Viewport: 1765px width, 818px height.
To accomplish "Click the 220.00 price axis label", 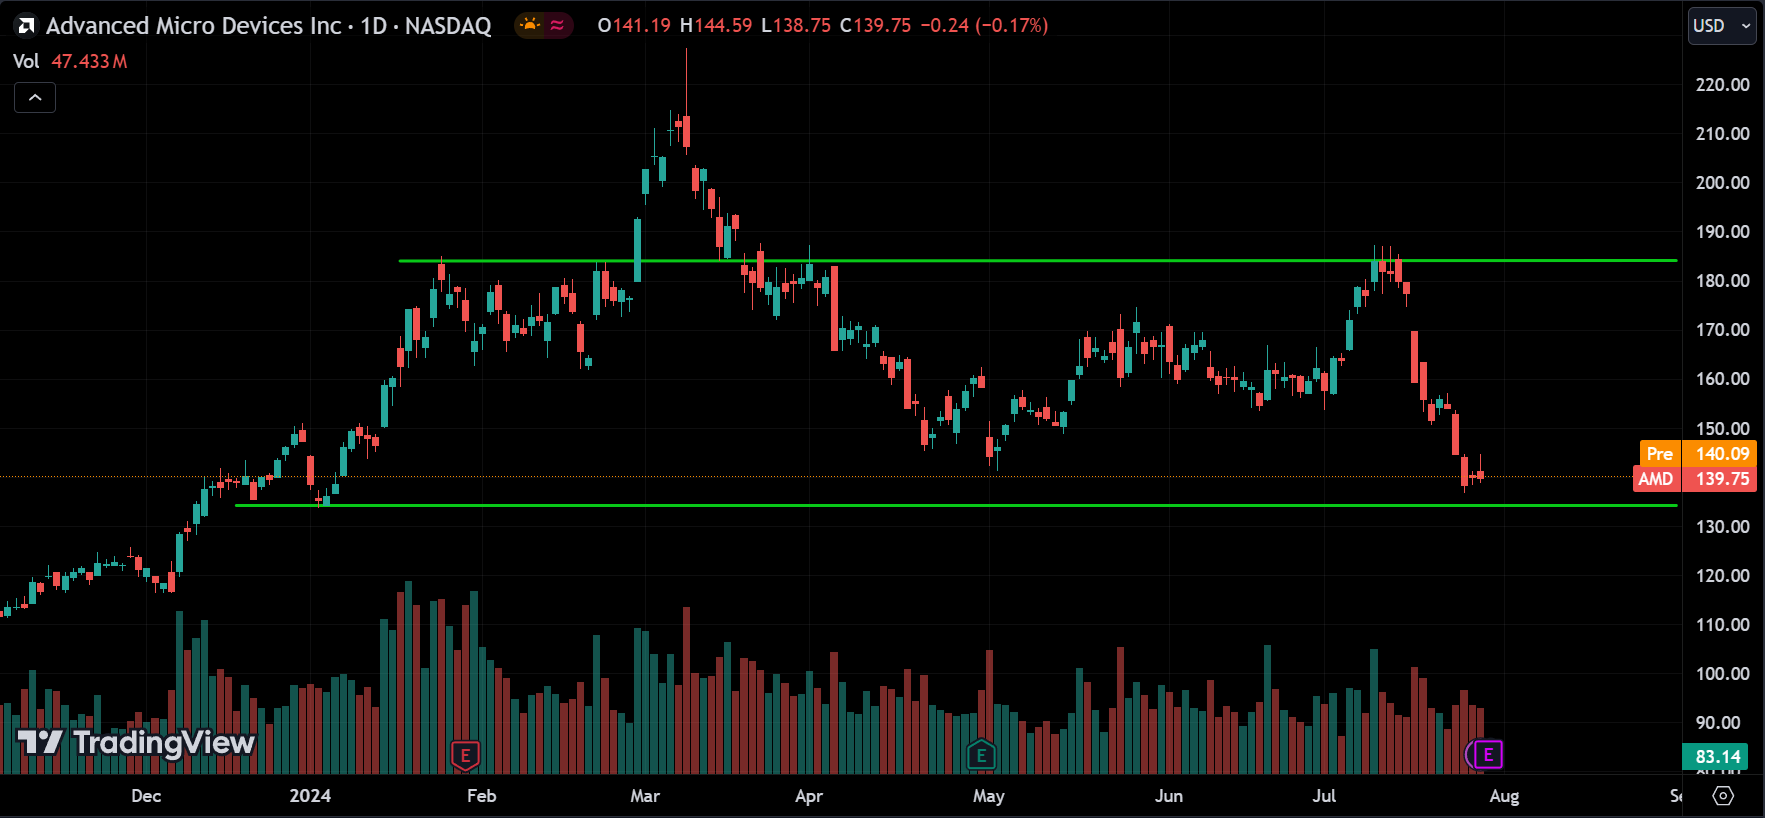I will [x=1722, y=85].
